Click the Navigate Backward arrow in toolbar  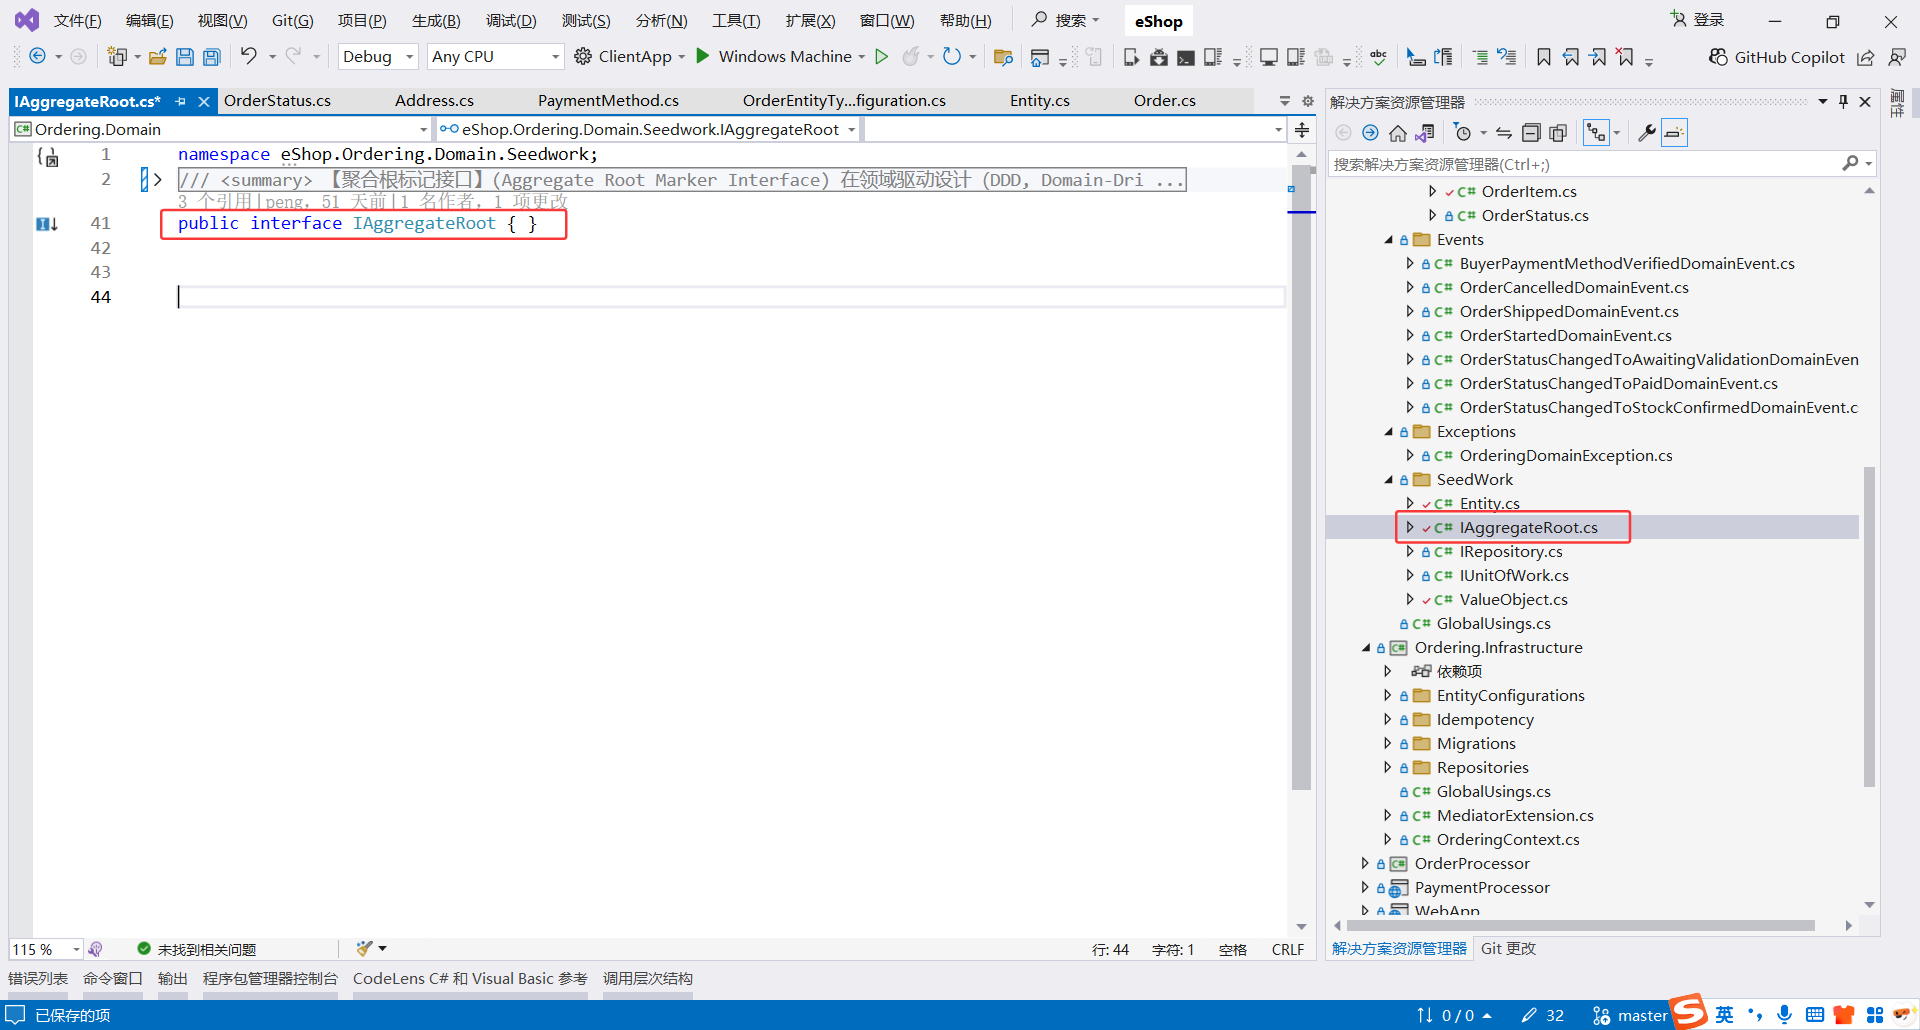37,56
